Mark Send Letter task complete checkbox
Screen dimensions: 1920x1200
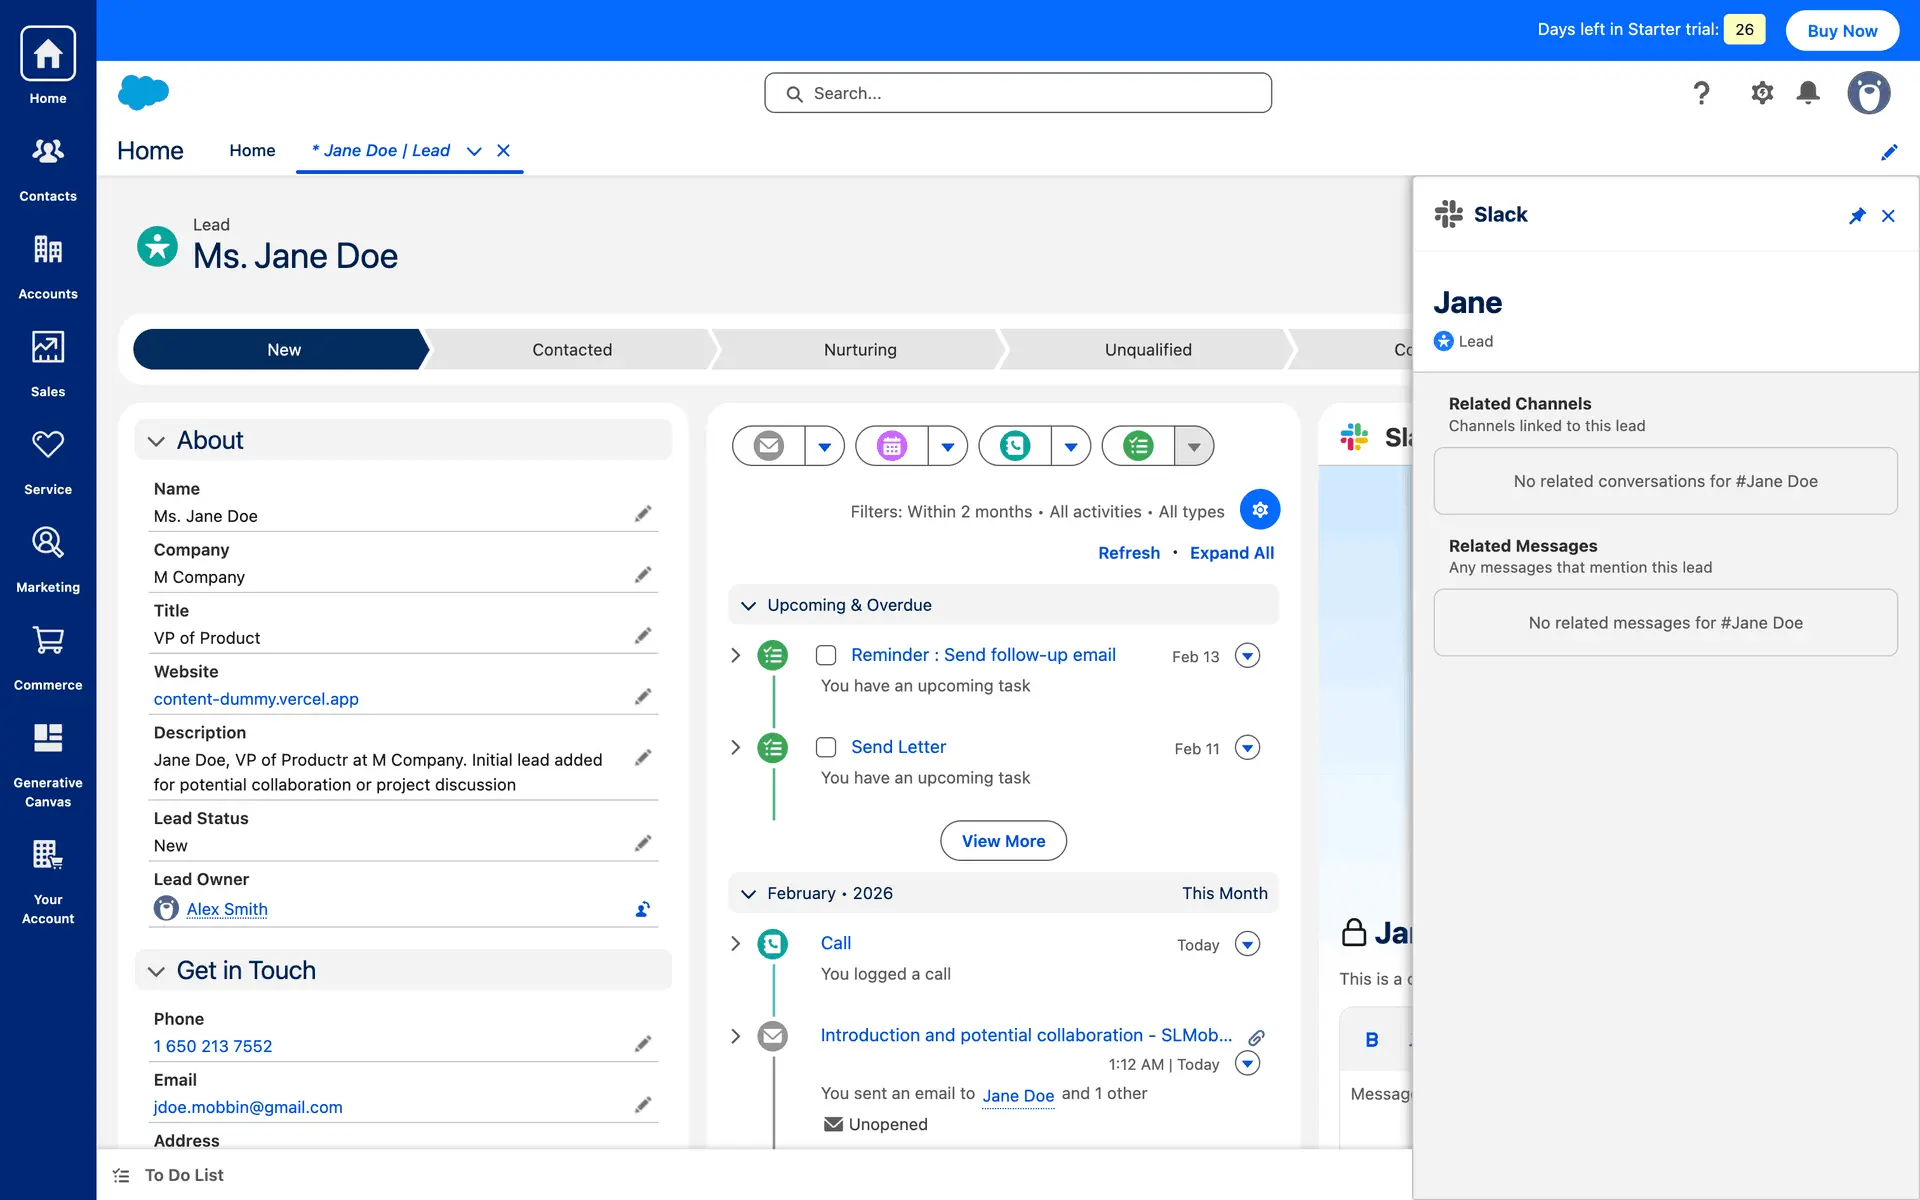(x=826, y=747)
